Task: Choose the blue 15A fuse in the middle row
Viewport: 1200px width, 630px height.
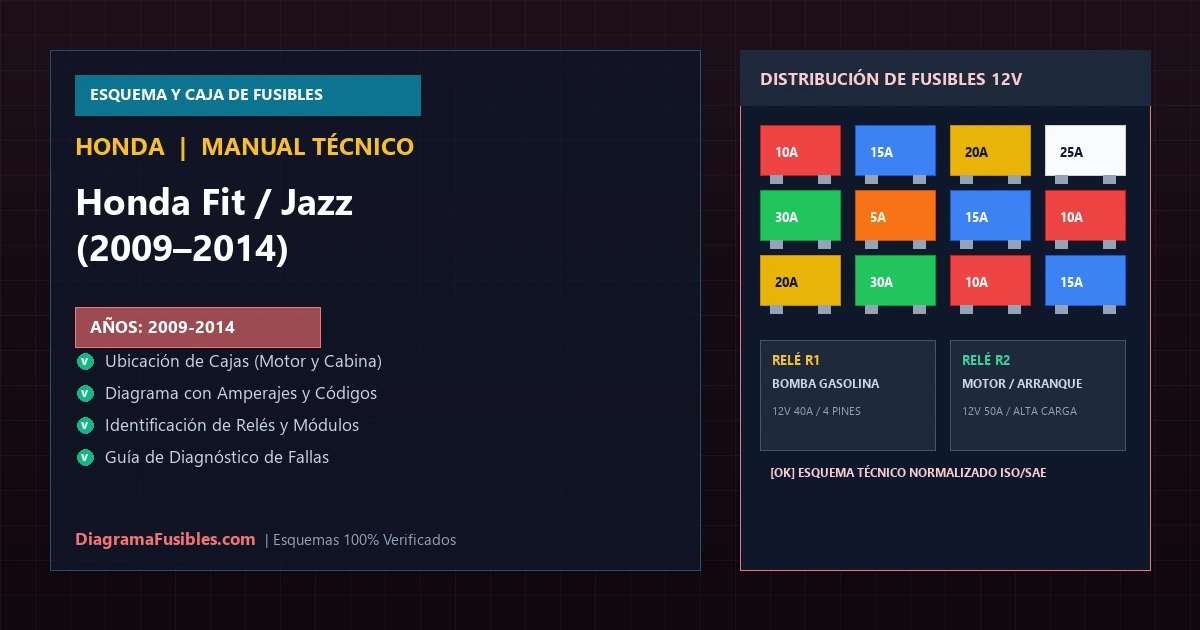Action: pyautogui.click(x=990, y=216)
